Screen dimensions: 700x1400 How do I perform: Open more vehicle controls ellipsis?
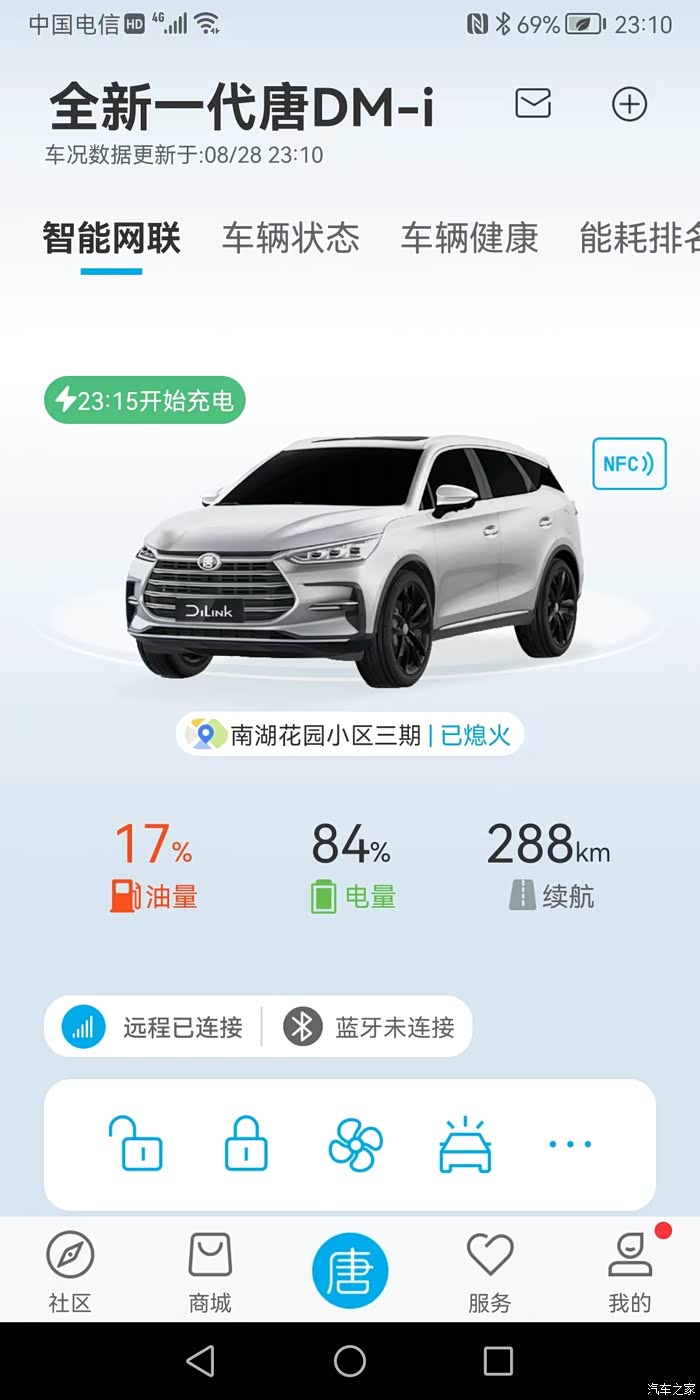pos(570,1144)
